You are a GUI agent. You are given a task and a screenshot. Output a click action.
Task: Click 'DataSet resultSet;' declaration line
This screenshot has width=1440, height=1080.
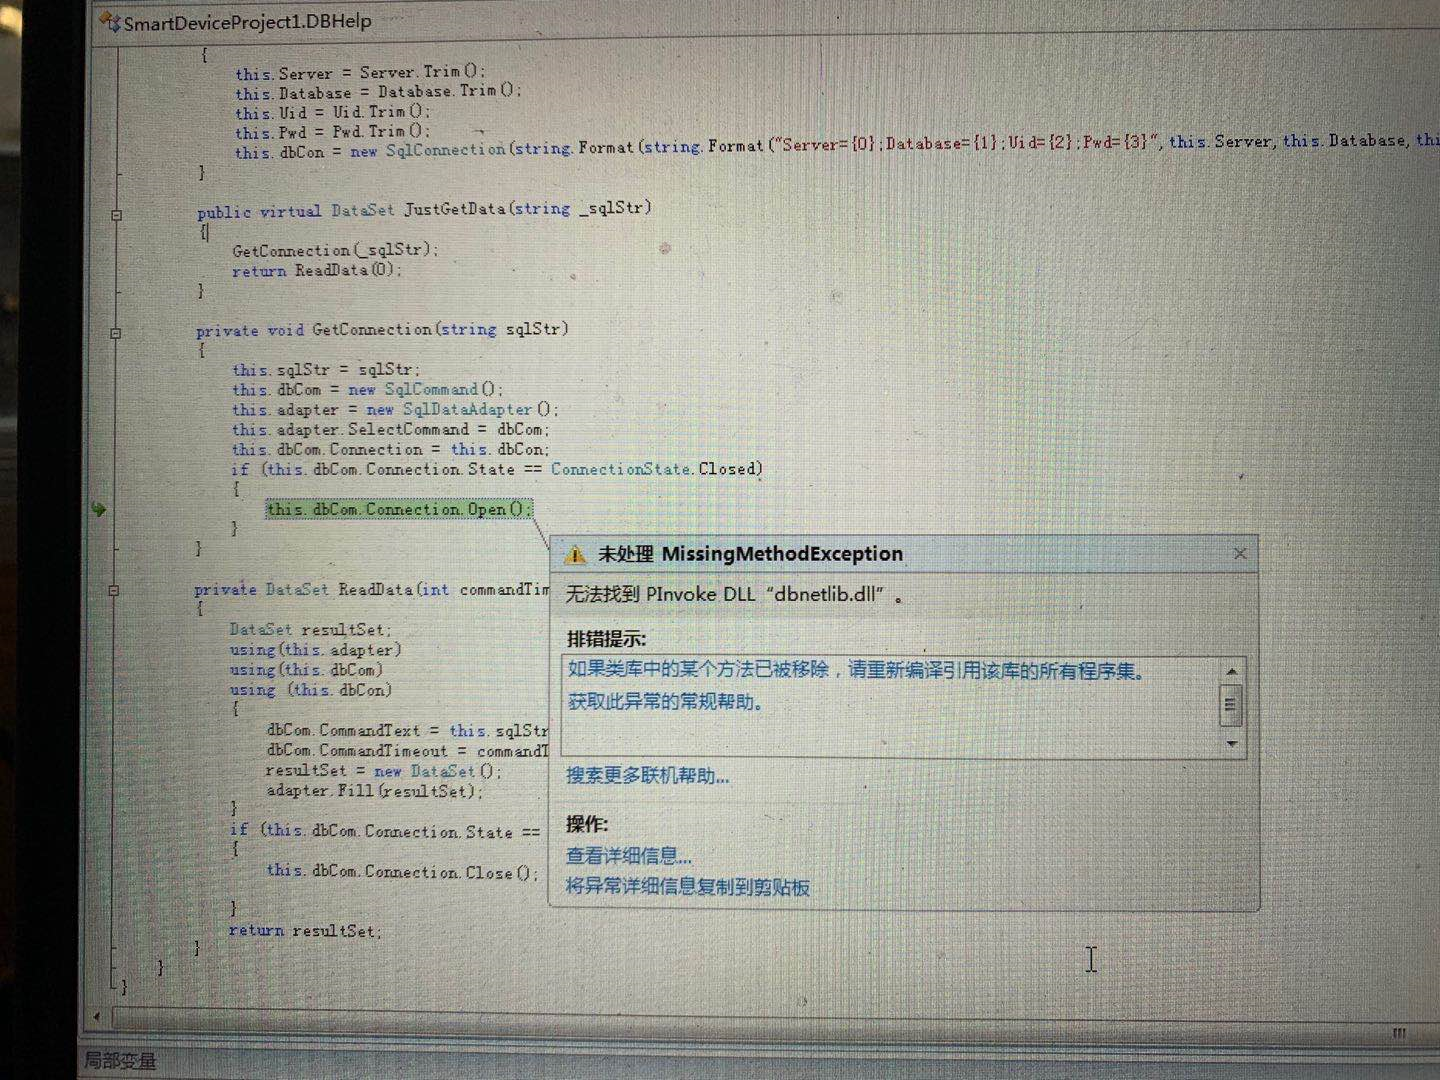(310, 630)
